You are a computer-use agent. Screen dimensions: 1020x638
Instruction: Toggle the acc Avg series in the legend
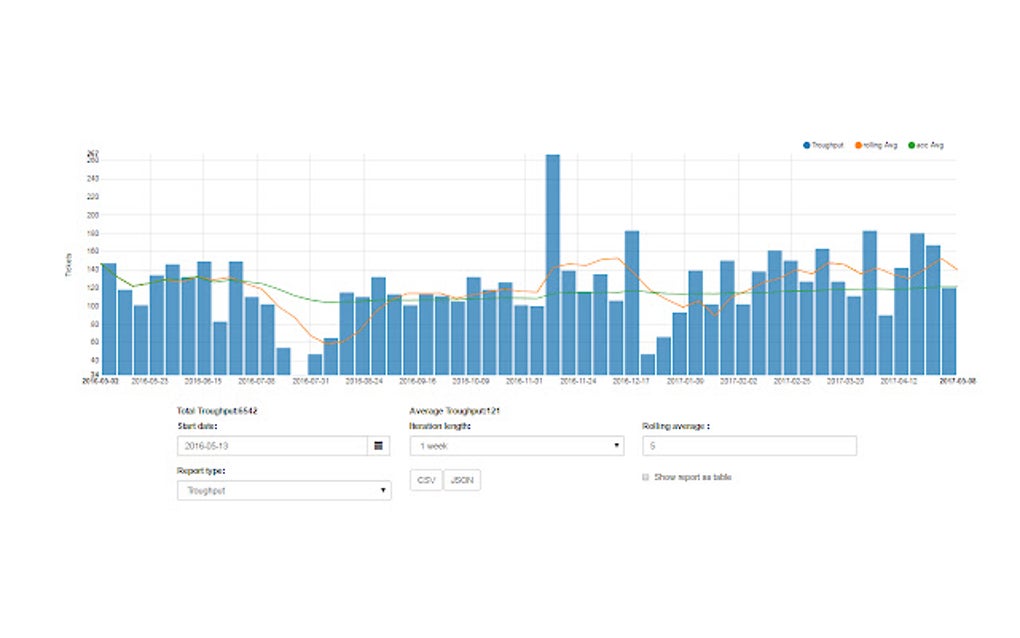tap(926, 145)
